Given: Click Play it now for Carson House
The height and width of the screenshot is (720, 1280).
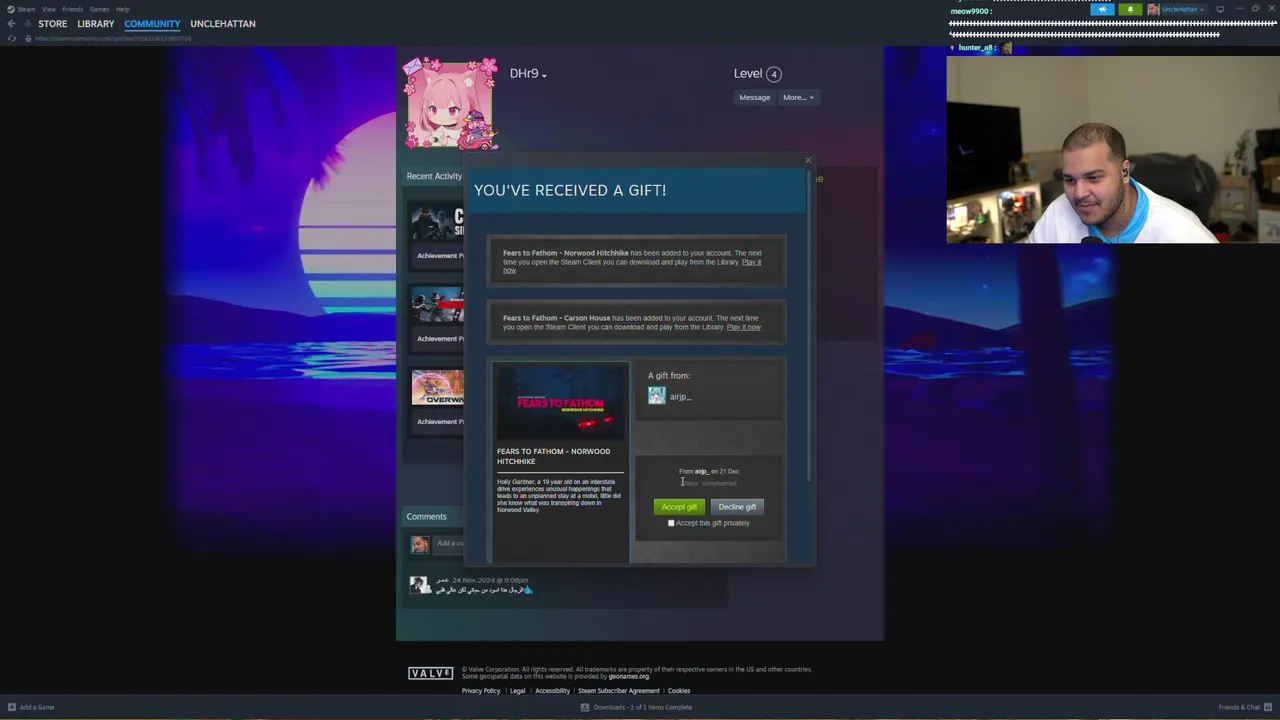Looking at the screenshot, I should tap(743, 327).
